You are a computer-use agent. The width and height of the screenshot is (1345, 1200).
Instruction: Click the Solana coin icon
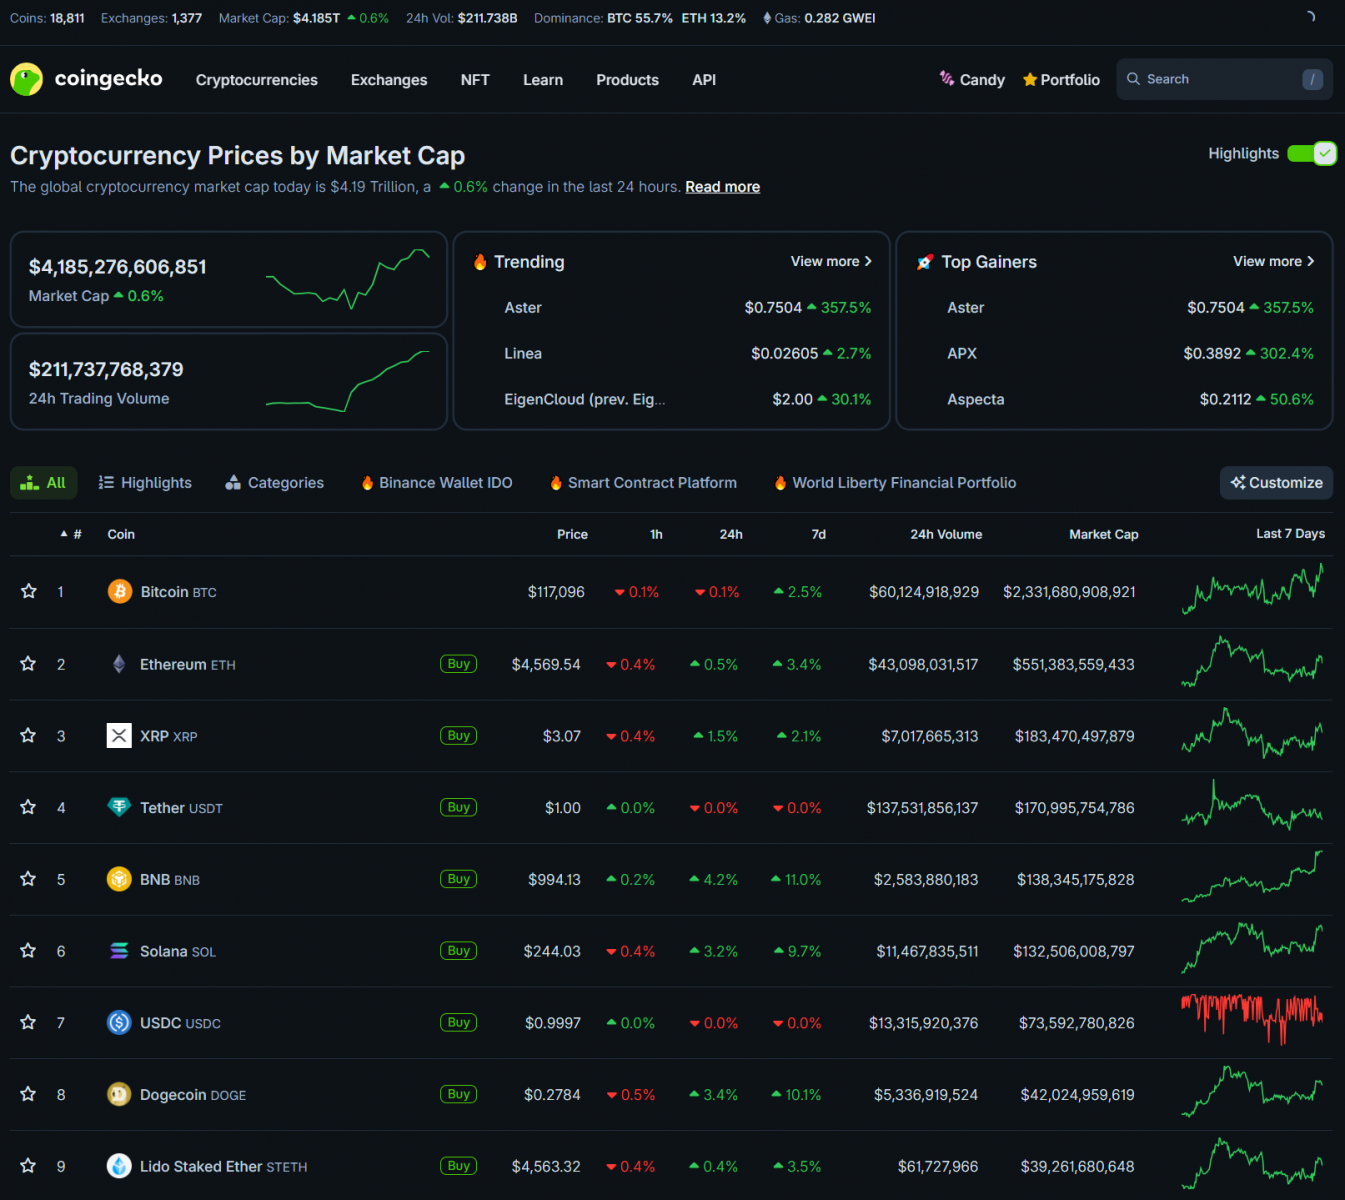pos(119,951)
